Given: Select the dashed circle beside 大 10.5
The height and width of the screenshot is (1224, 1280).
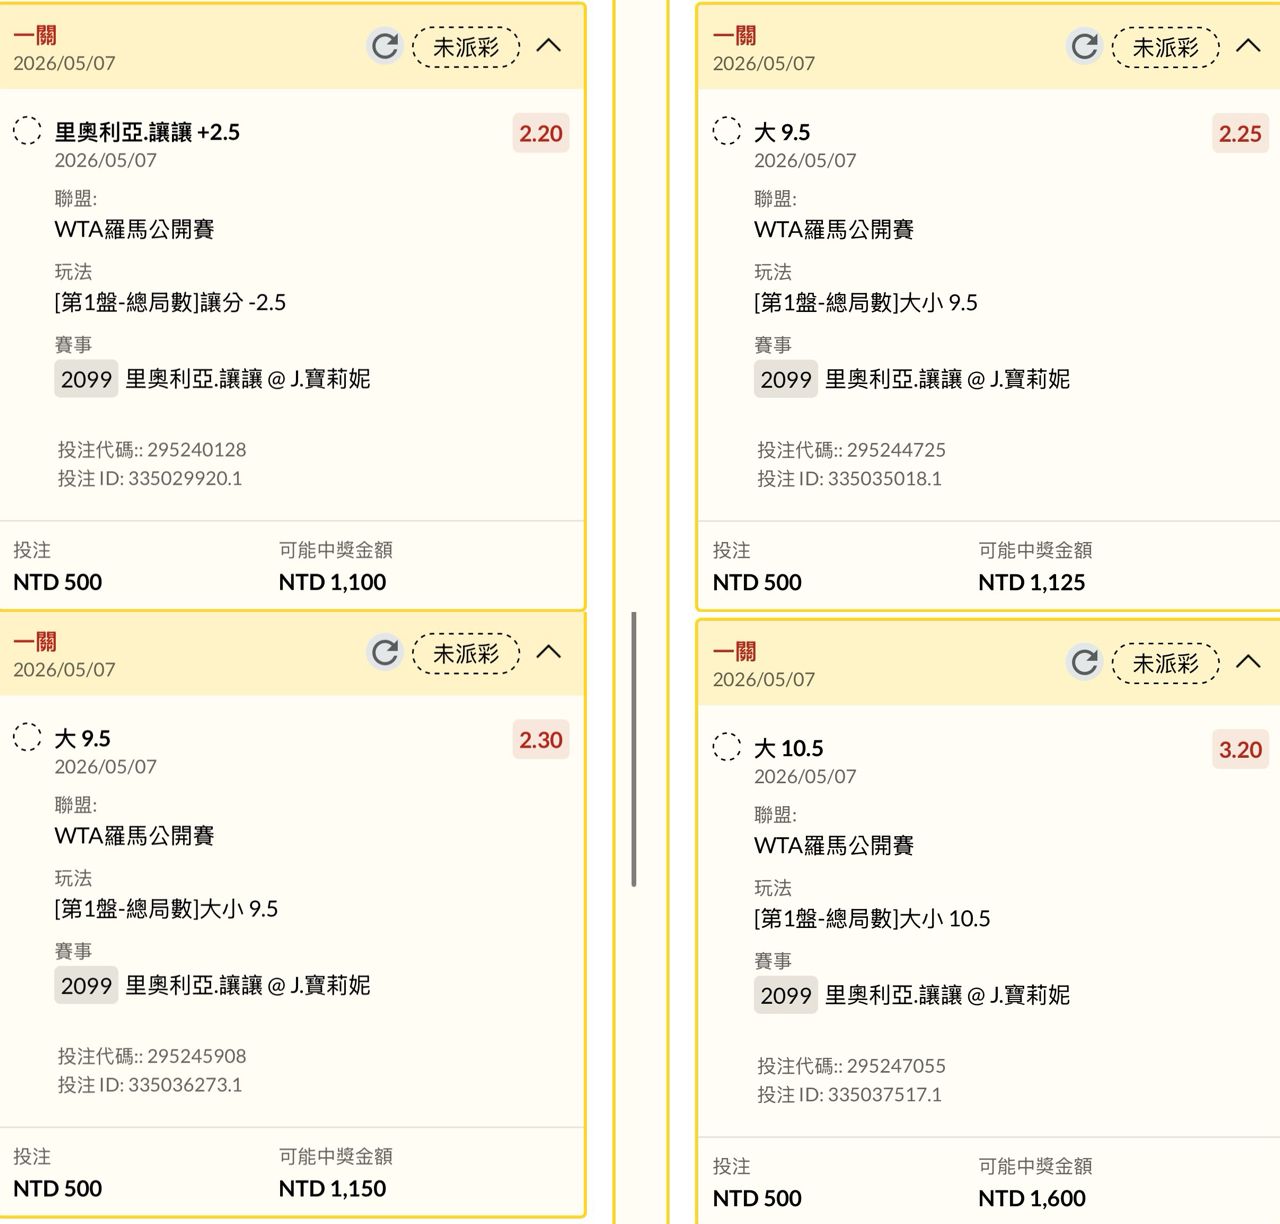Looking at the screenshot, I should (x=727, y=746).
